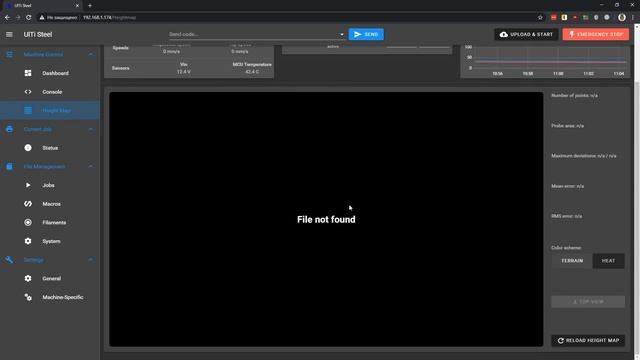Click the height map black canvas
The image size is (640, 360).
326,219
